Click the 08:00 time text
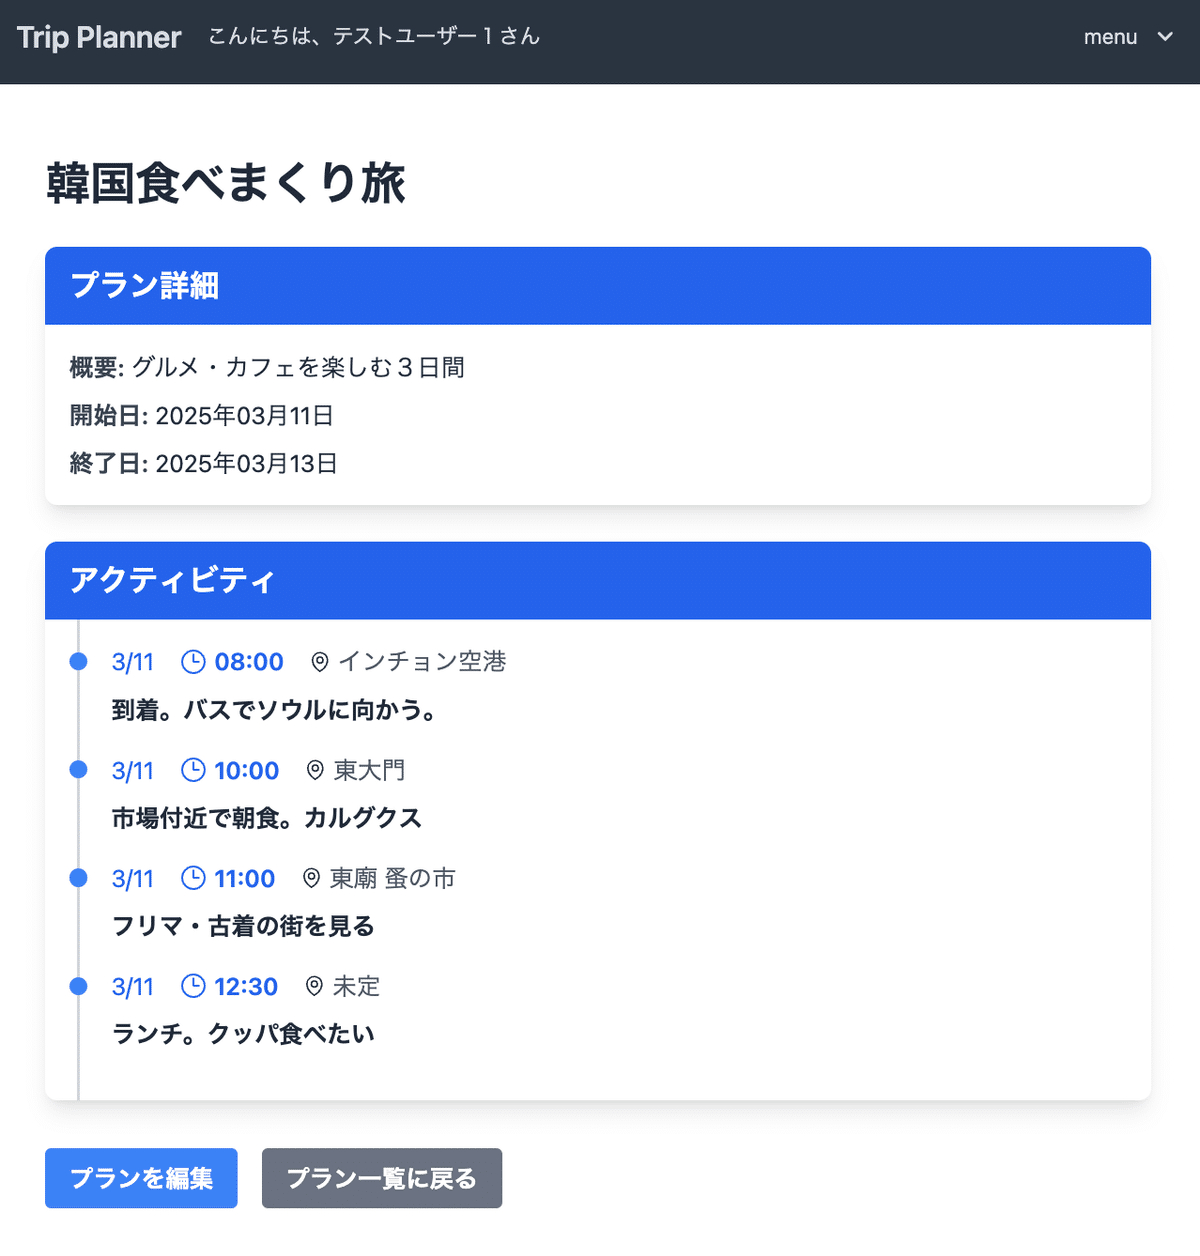The width and height of the screenshot is (1200, 1256). 249,662
